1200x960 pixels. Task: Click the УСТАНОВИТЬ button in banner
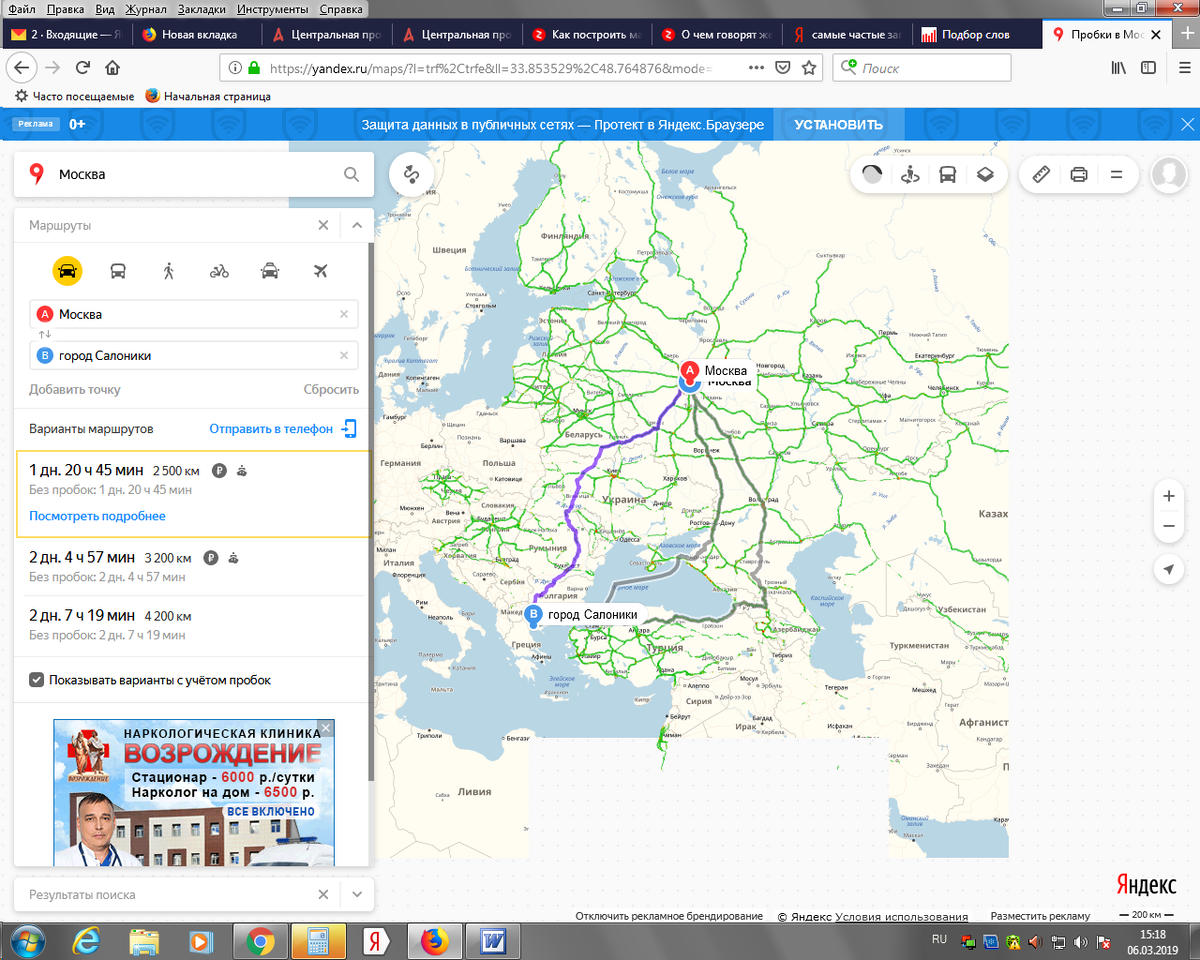click(838, 125)
